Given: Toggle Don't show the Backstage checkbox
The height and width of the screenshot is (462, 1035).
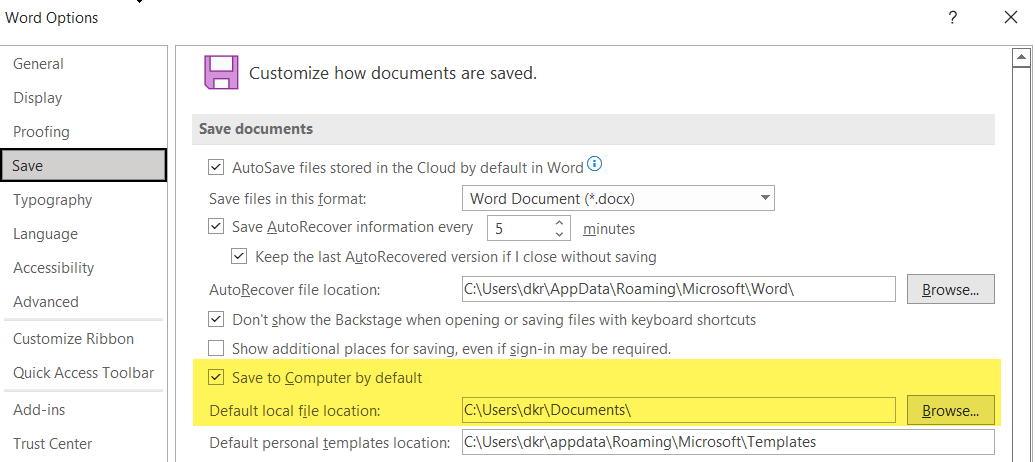Looking at the screenshot, I should click(216, 320).
